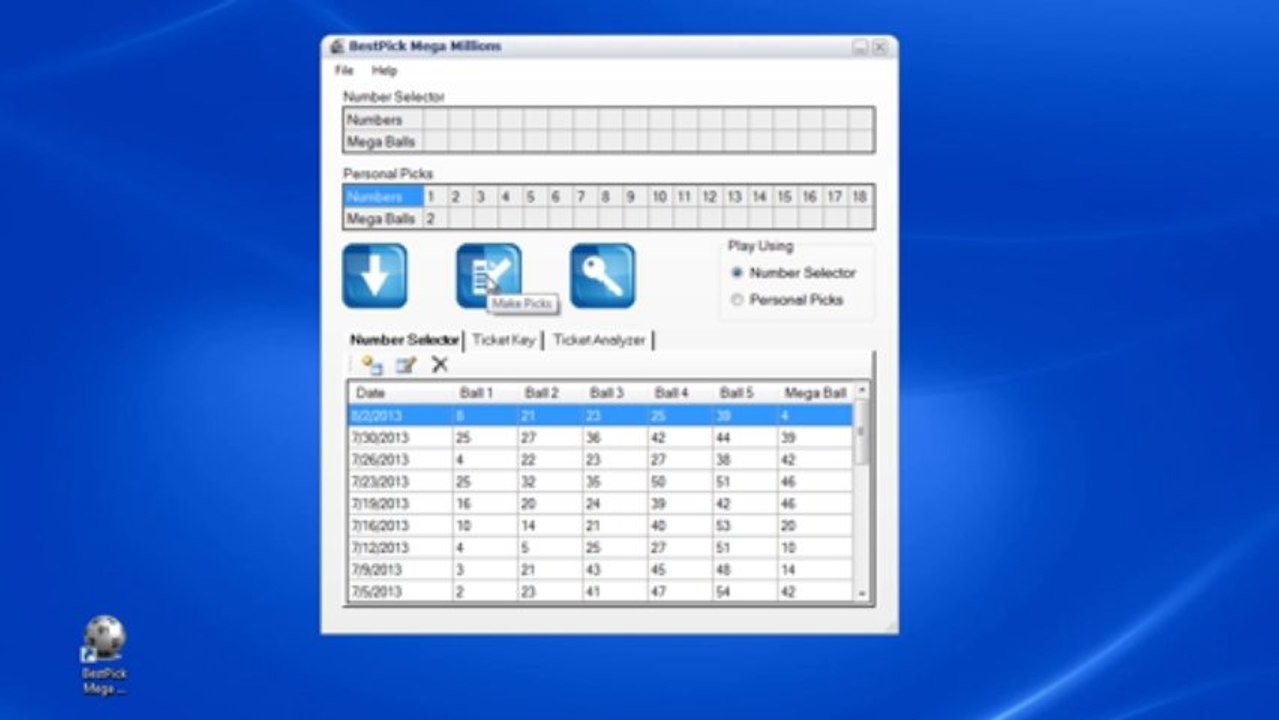Click the Numbers label in Number Selector grid
1279x720 pixels.
383,120
